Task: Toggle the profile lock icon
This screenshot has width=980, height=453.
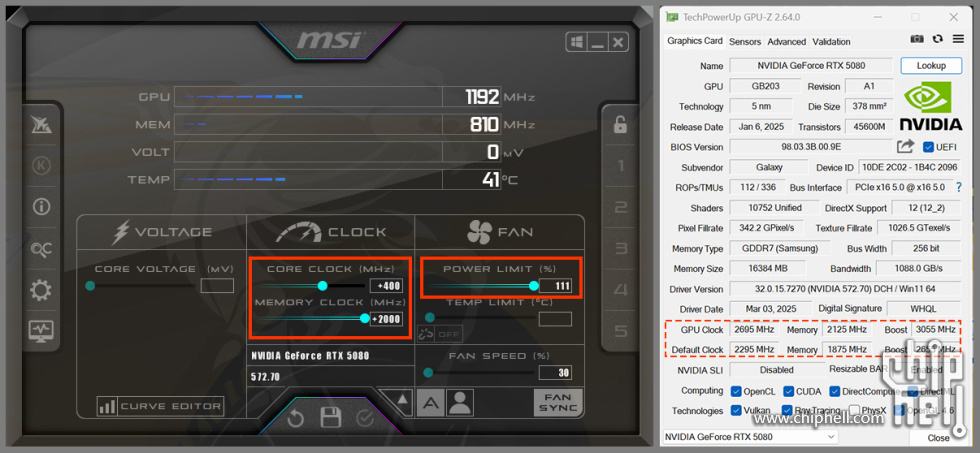Action: coord(620,124)
